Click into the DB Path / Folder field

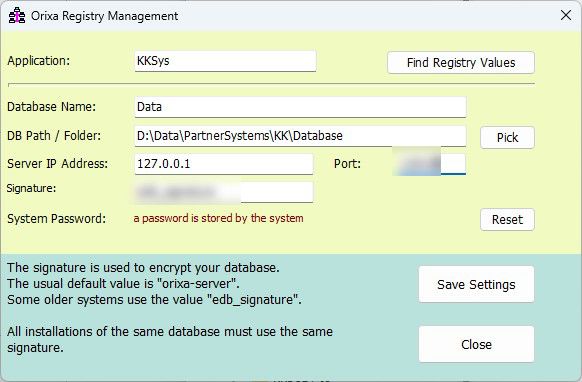pos(300,136)
